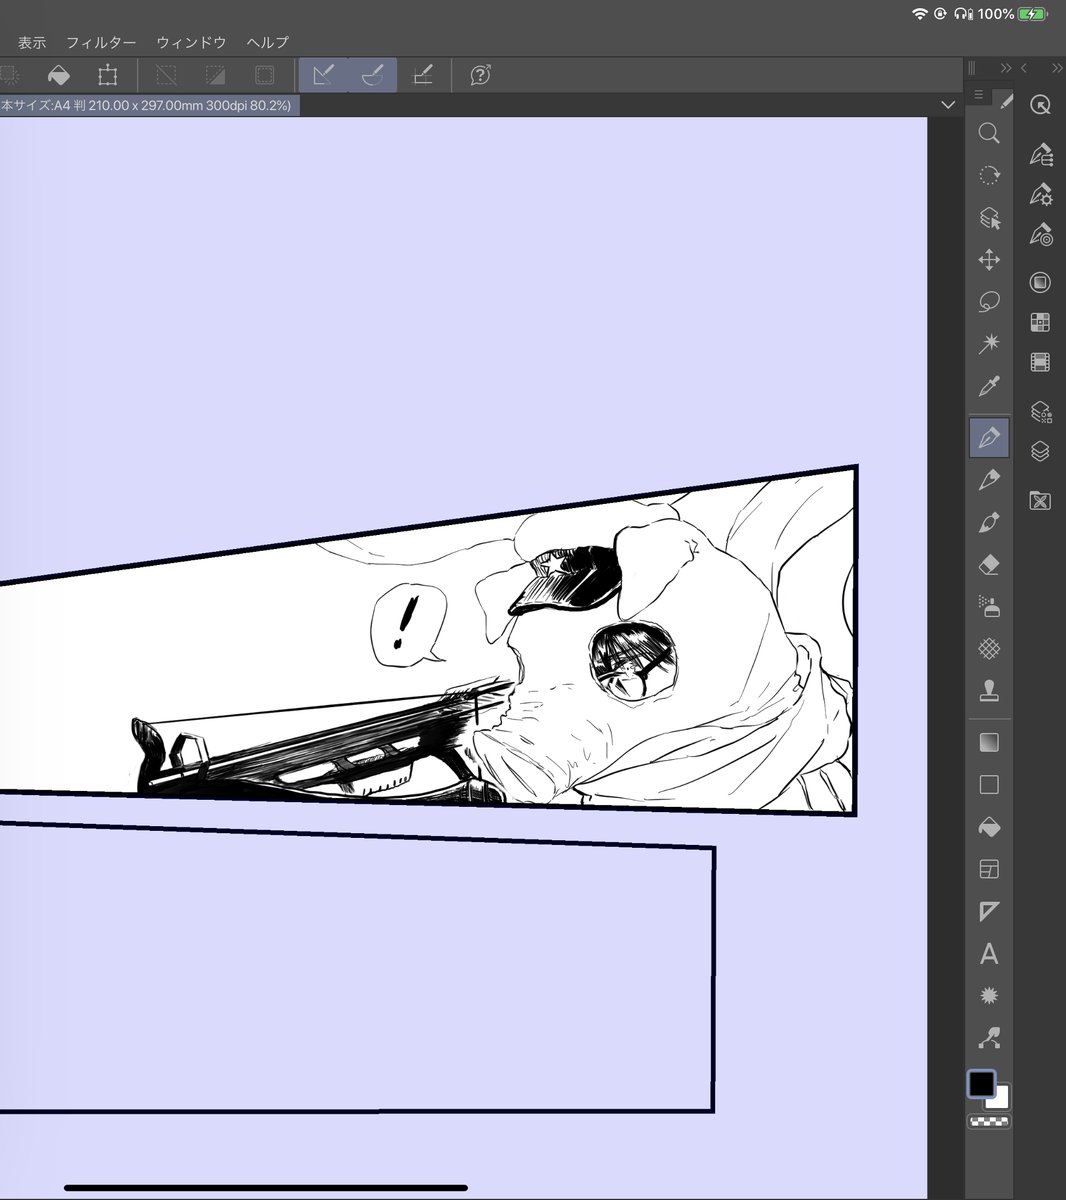The image size is (1066, 1200).
Task: Open the tool palette hamburger menu
Action: point(979,96)
